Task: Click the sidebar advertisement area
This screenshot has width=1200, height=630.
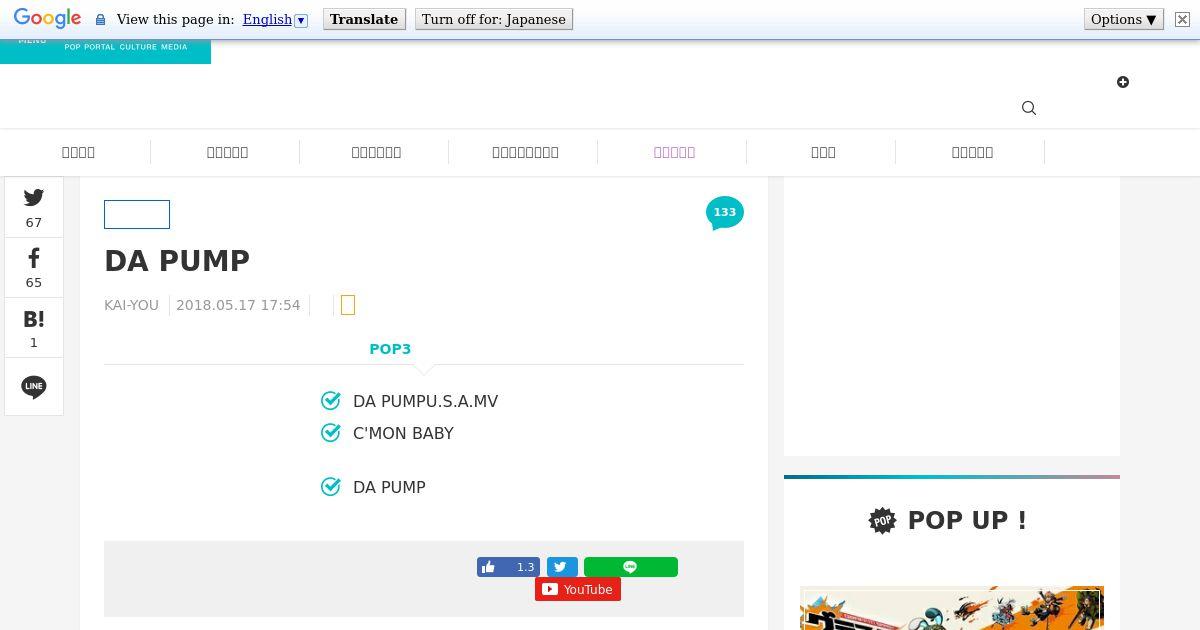Action: coord(952,316)
